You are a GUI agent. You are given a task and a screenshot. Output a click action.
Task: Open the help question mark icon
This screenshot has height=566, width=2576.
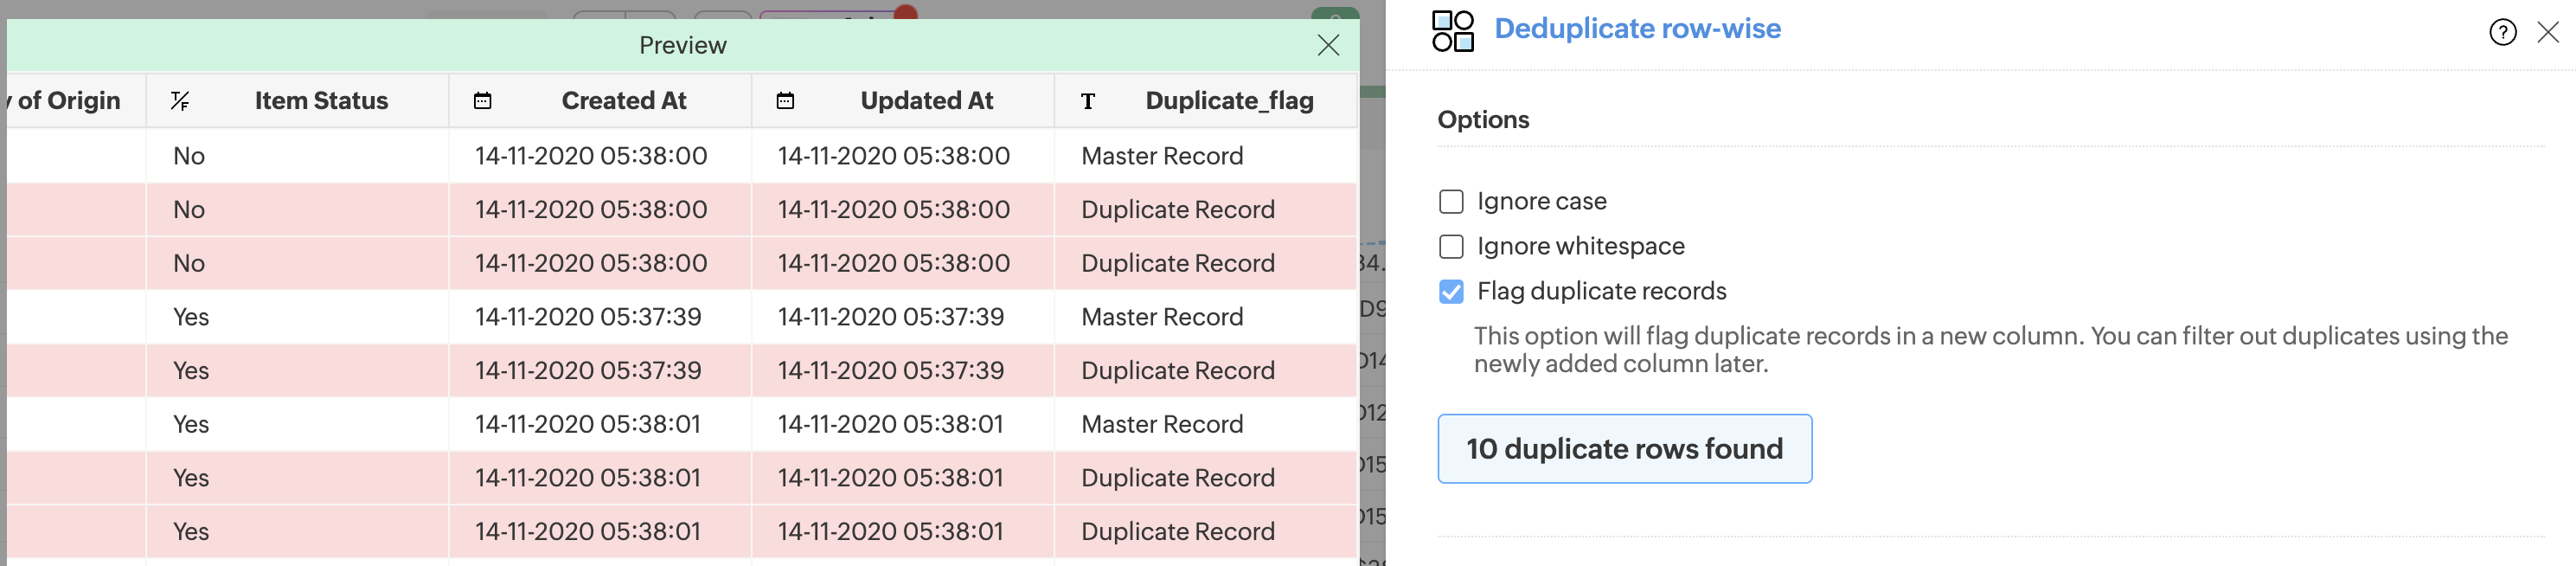pos(2502,33)
